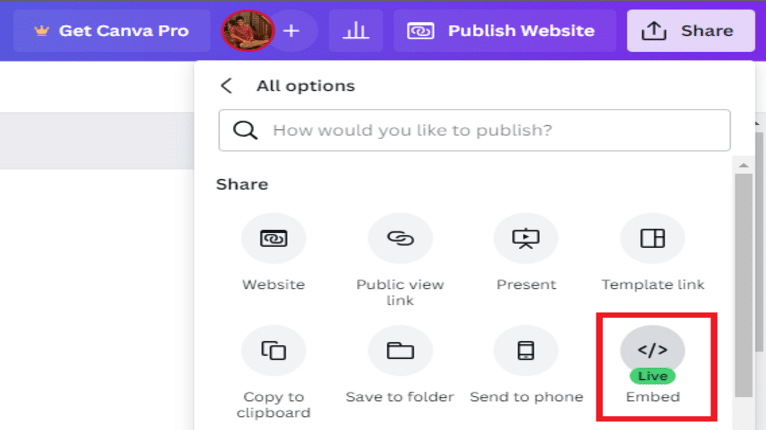This screenshot has width=766, height=430.
Task: Click the Embed code icon
Action: (652, 350)
